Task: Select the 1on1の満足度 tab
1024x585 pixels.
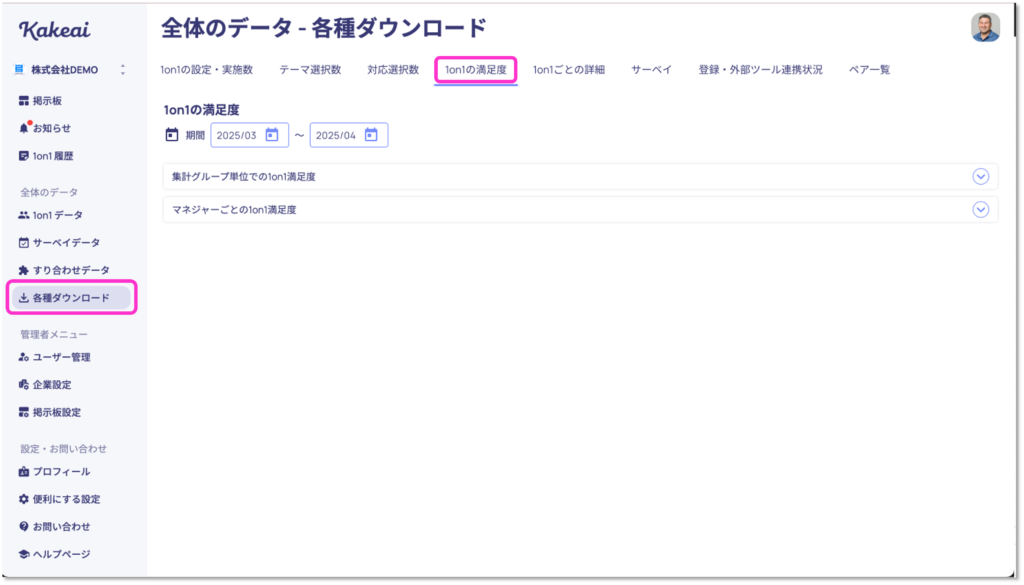Action: coord(475,70)
